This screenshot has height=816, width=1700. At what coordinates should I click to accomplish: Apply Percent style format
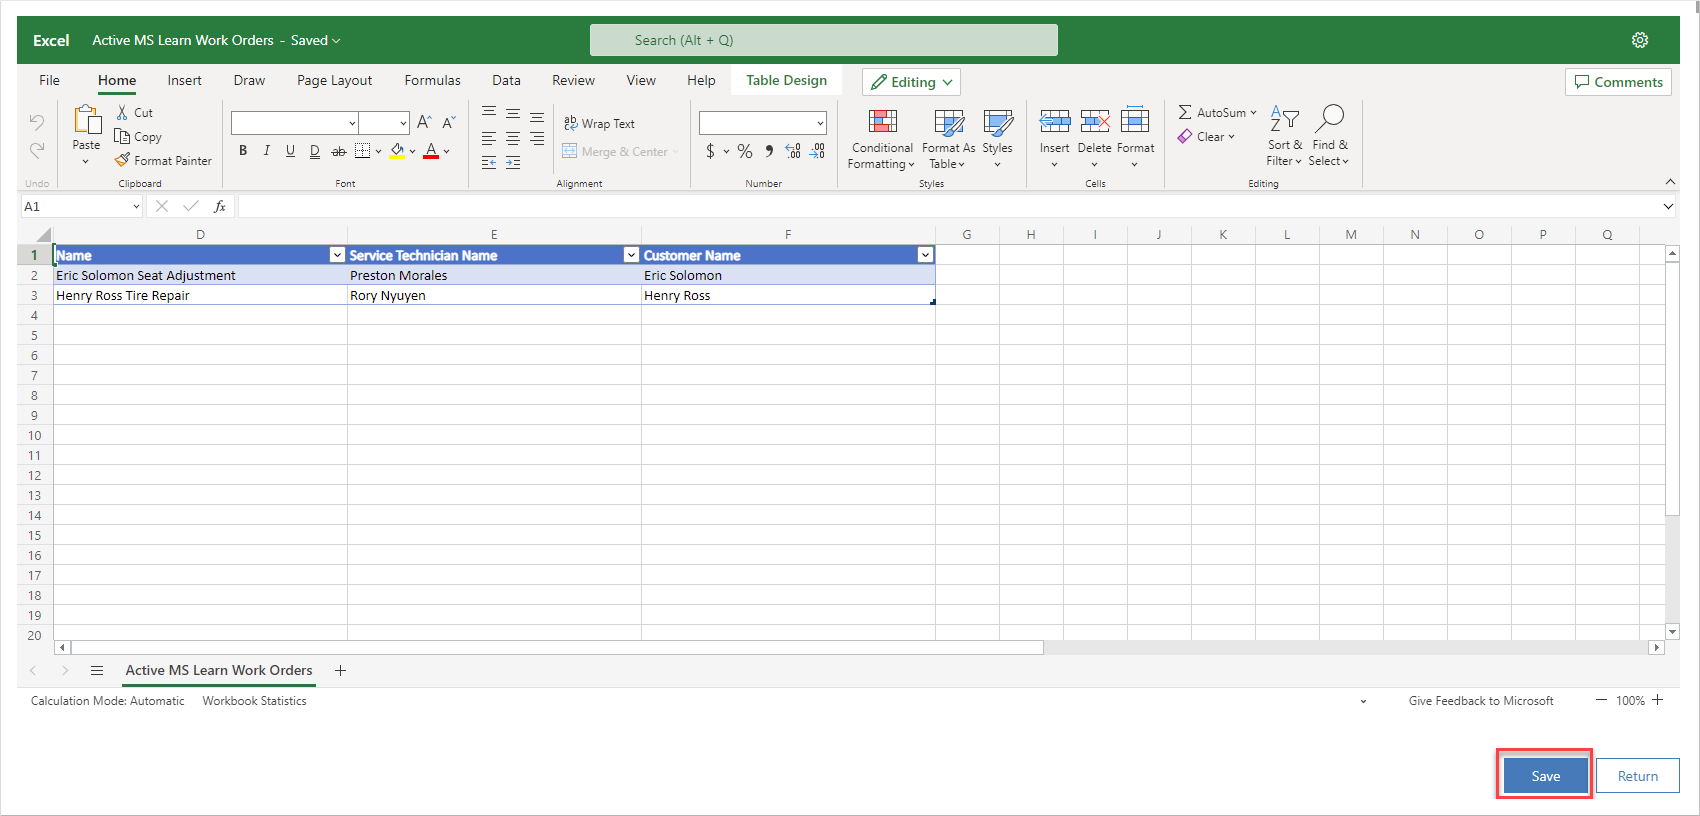[x=745, y=151]
